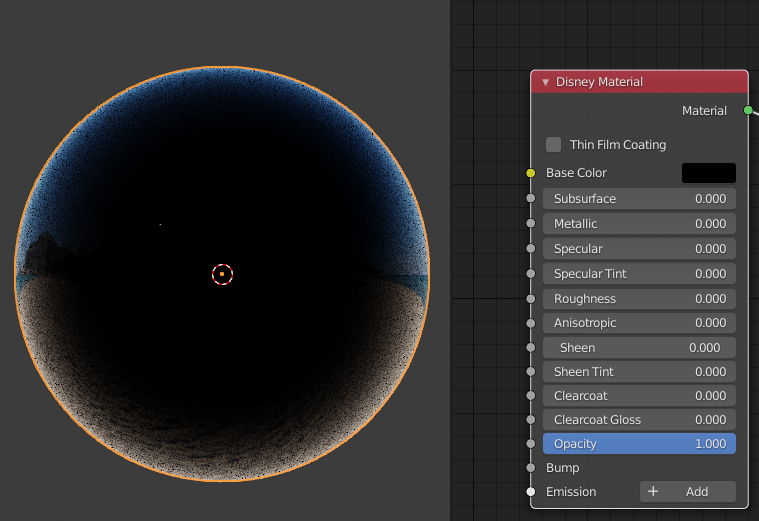759x521 pixels.
Task: Click the 3D cursor in the viewport
Action: (222, 274)
